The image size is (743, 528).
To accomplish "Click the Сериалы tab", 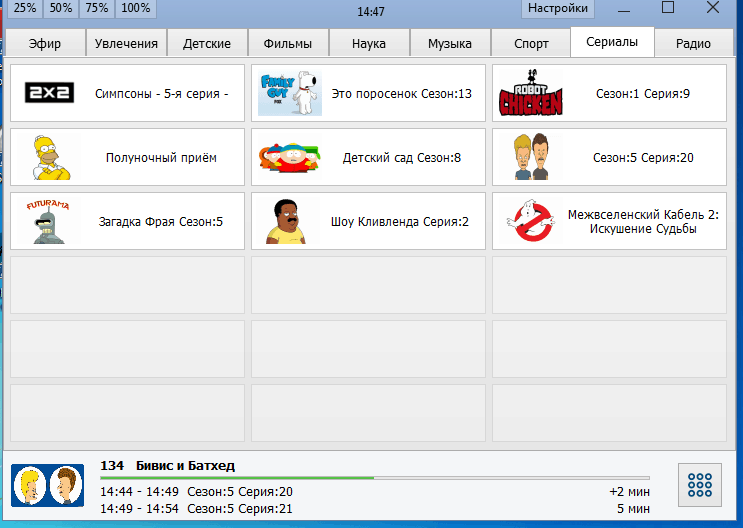I will pyautogui.click(x=612, y=42).
